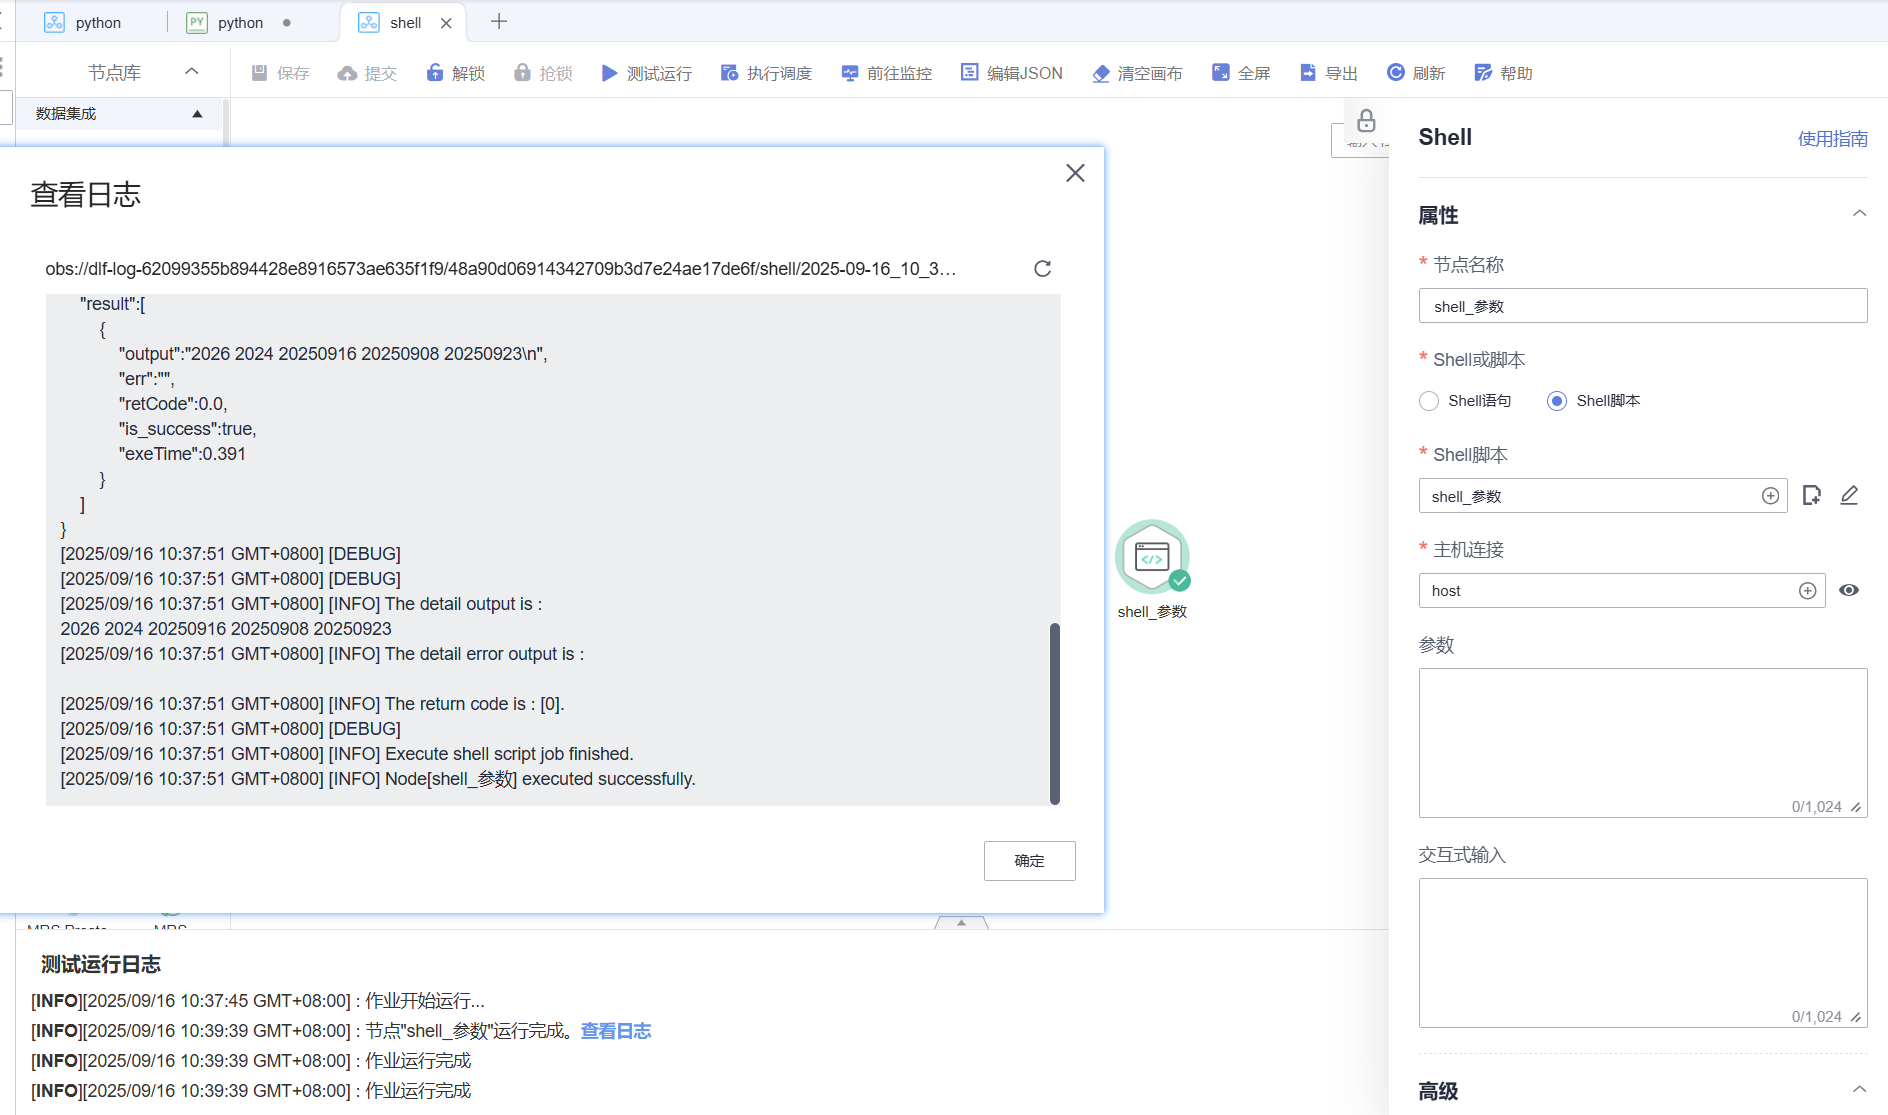This screenshot has height=1115, width=1888.
Task: Click the 交互式输入 text area
Action: coord(1643,953)
